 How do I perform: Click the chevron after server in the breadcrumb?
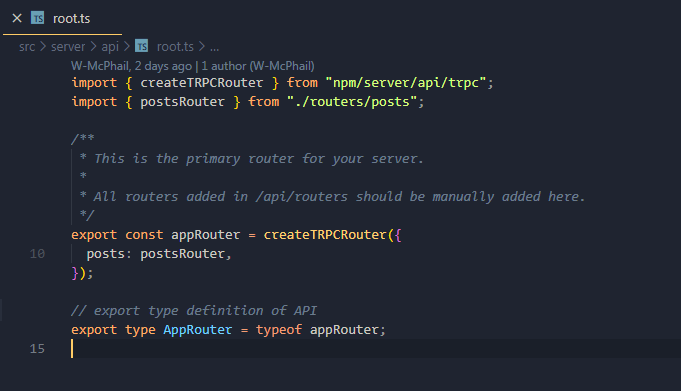(93, 46)
